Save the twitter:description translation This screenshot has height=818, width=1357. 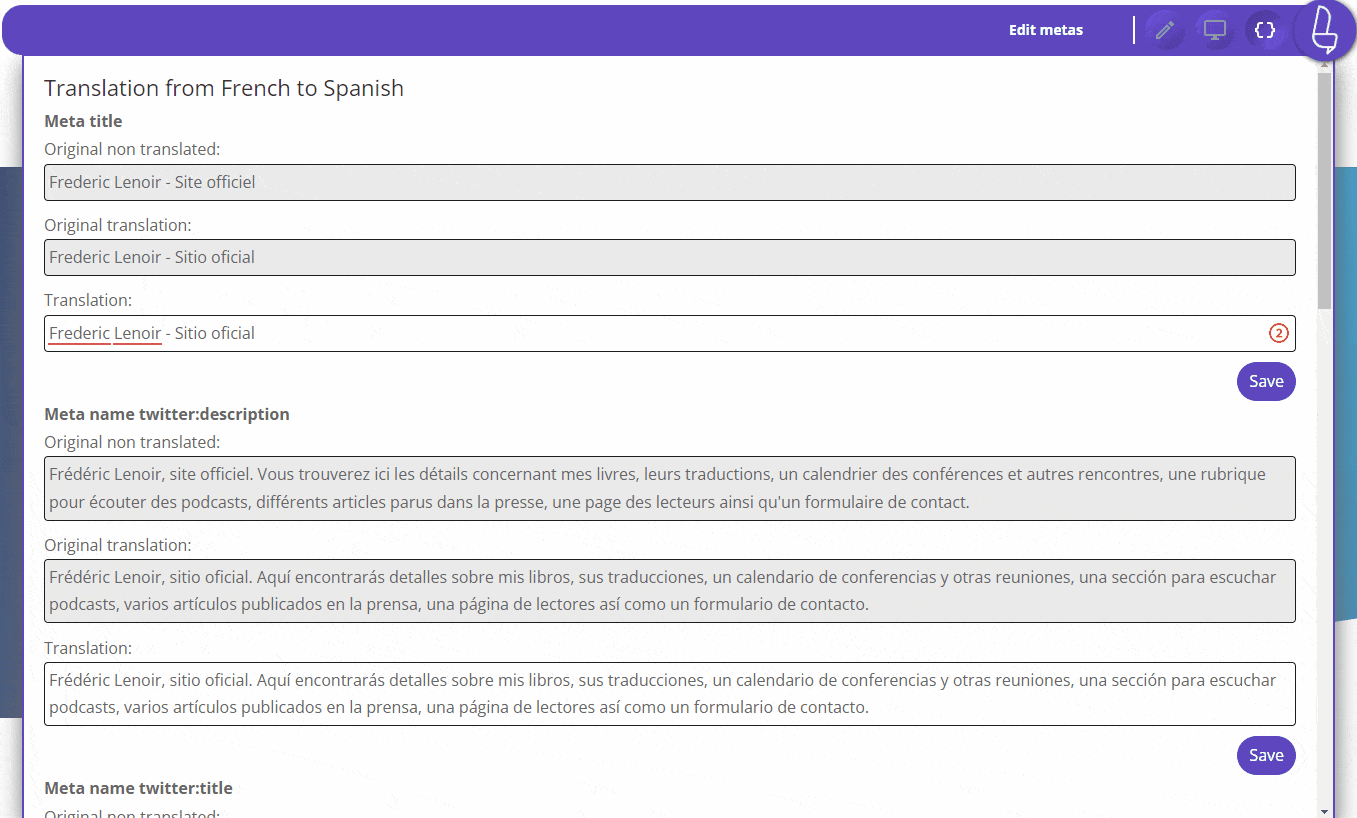click(x=1266, y=755)
